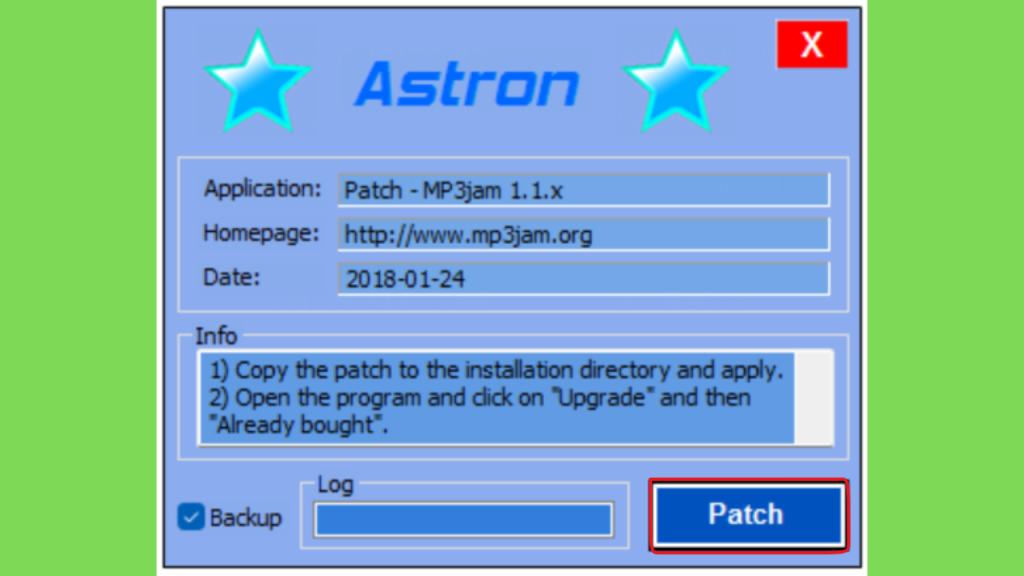1024x576 pixels.
Task: Click the "Info" group label
Action: (x=216, y=336)
